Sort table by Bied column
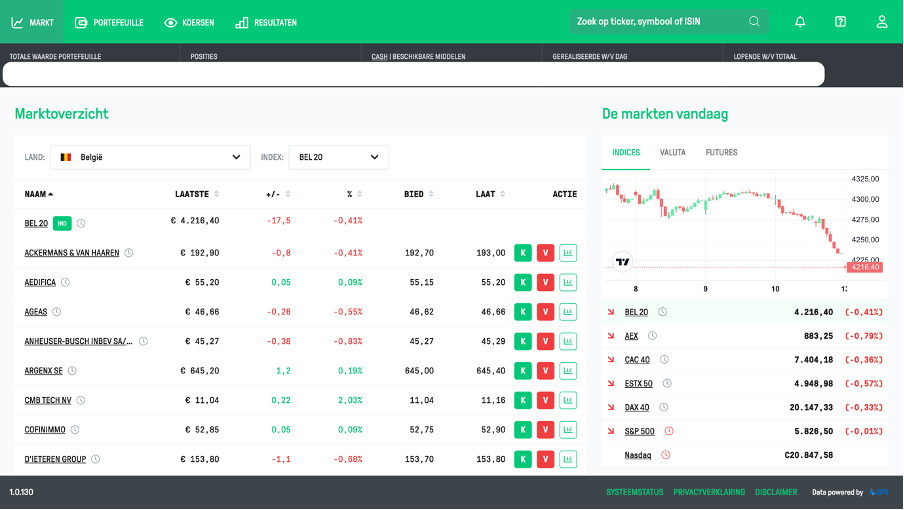 419,194
